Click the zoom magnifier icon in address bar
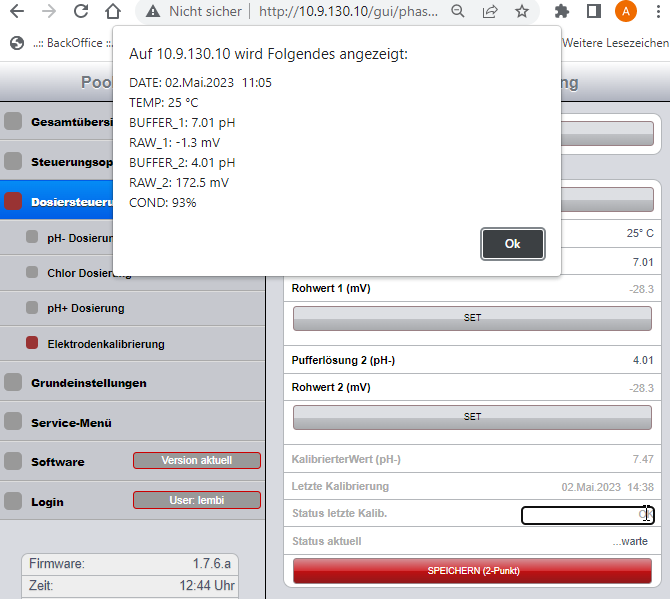 (458, 12)
